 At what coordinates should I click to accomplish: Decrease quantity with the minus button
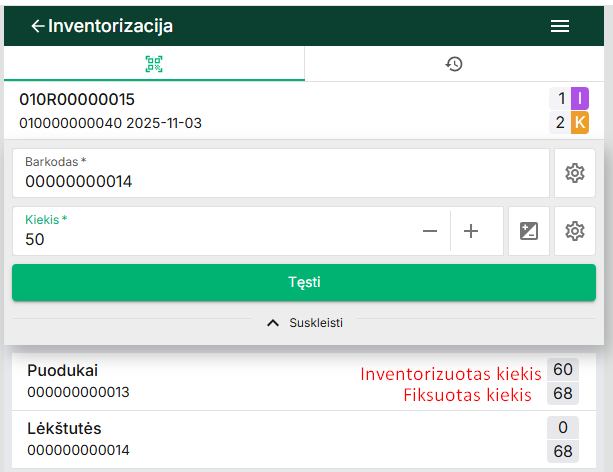(430, 231)
